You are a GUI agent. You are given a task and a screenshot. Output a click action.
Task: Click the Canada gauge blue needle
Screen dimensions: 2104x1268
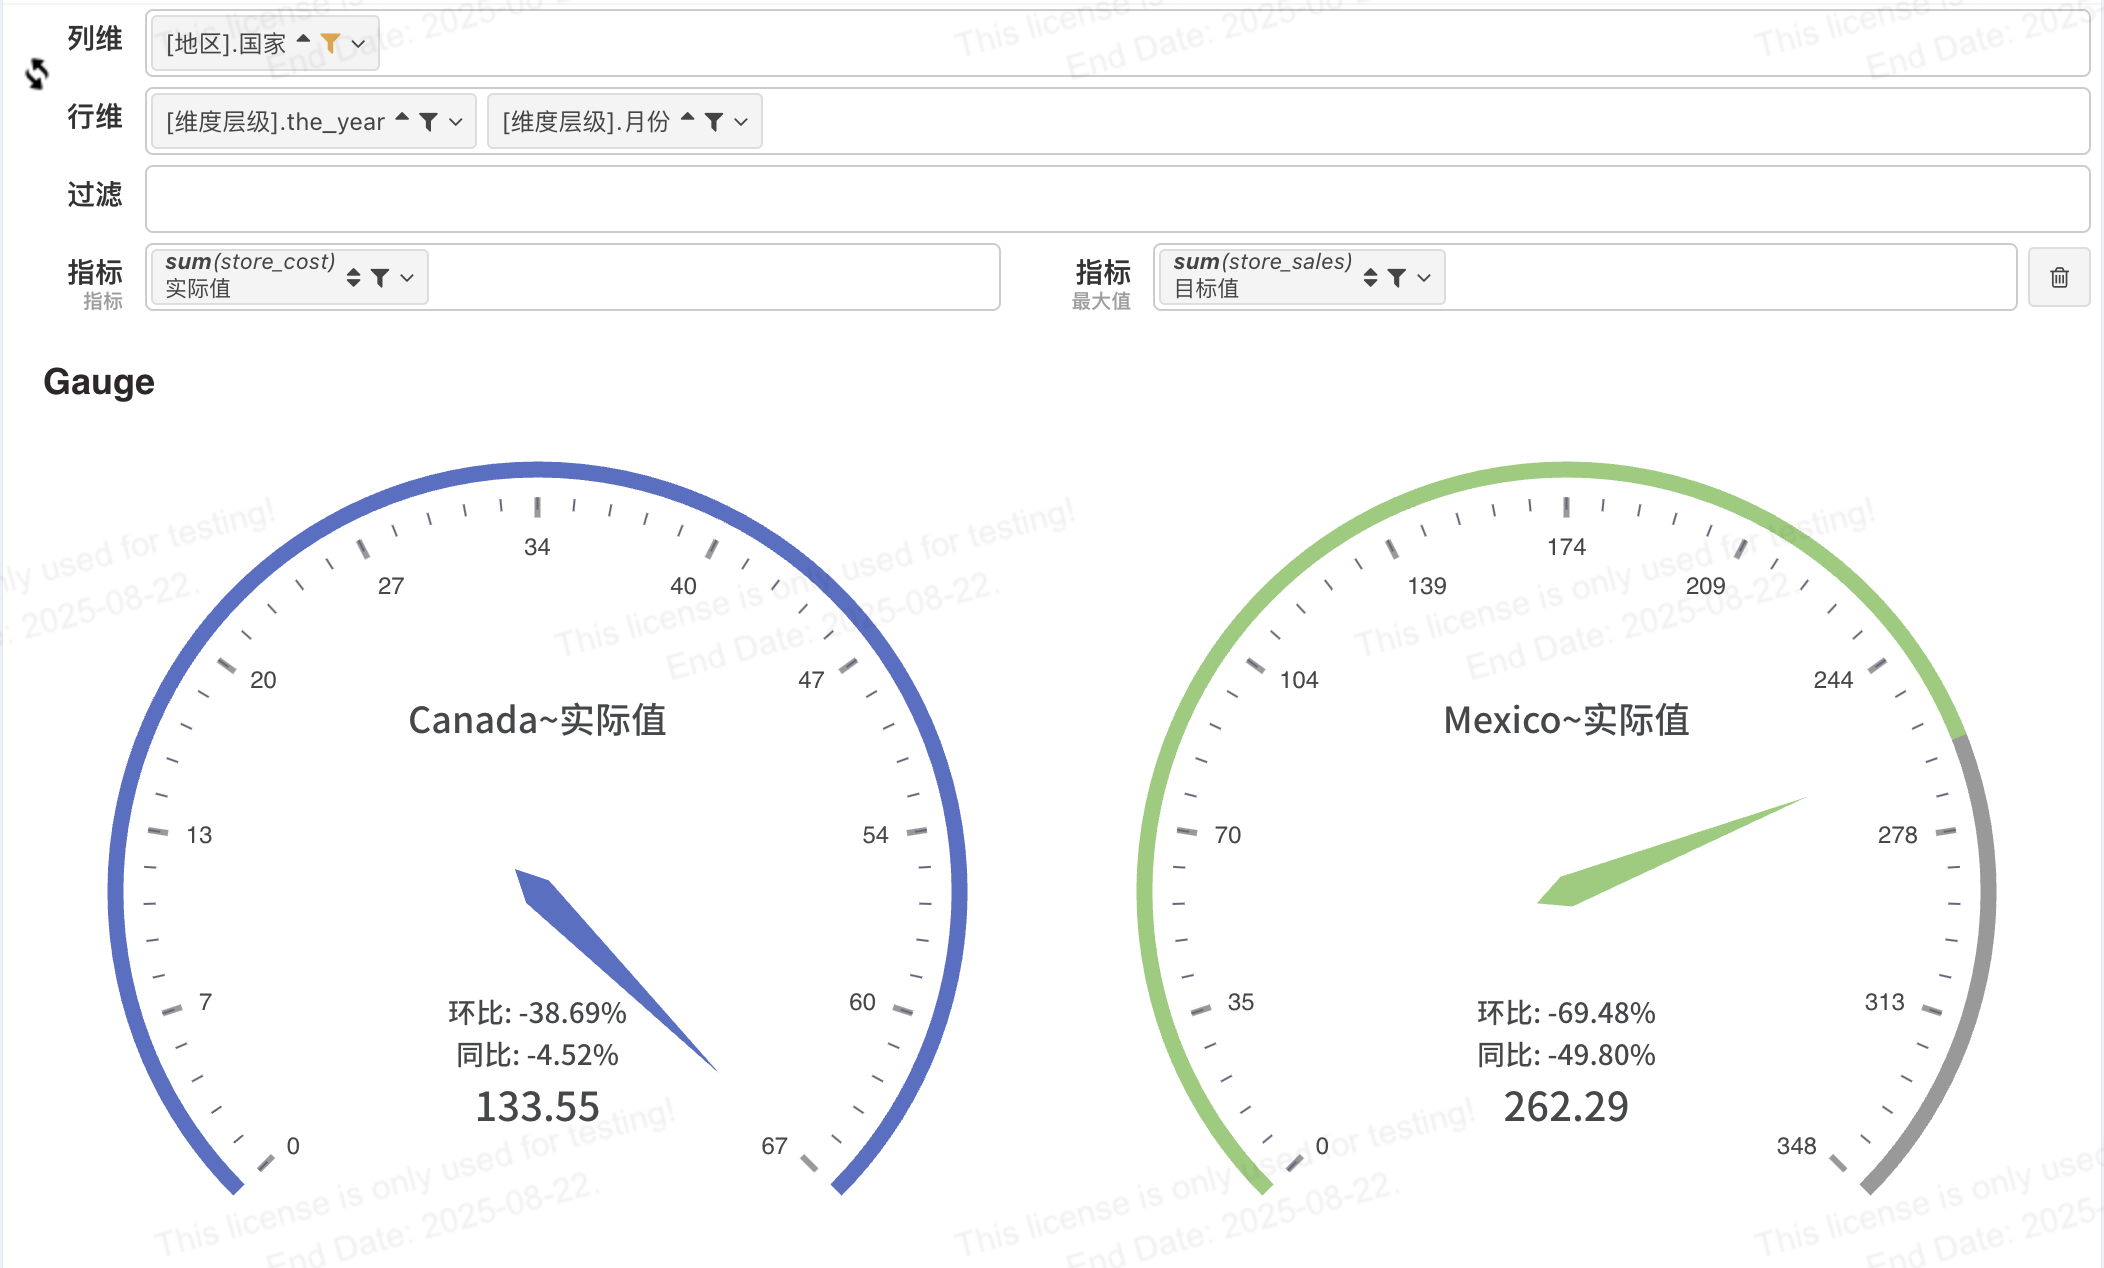point(600,950)
